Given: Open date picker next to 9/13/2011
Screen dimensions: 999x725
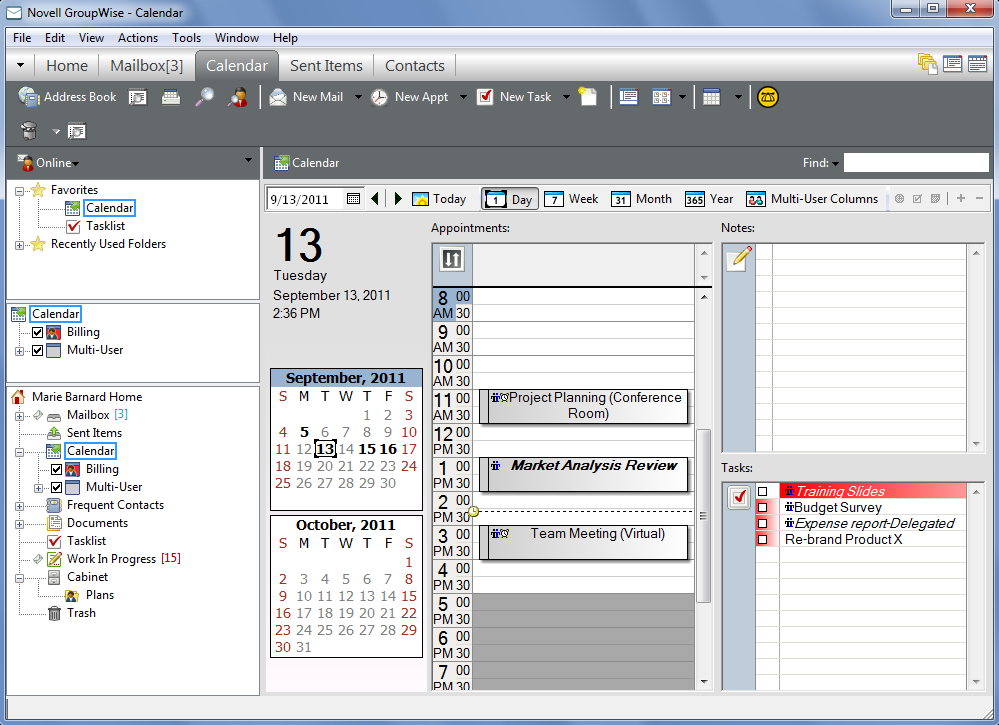Looking at the screenshot, I should point(353,199).
